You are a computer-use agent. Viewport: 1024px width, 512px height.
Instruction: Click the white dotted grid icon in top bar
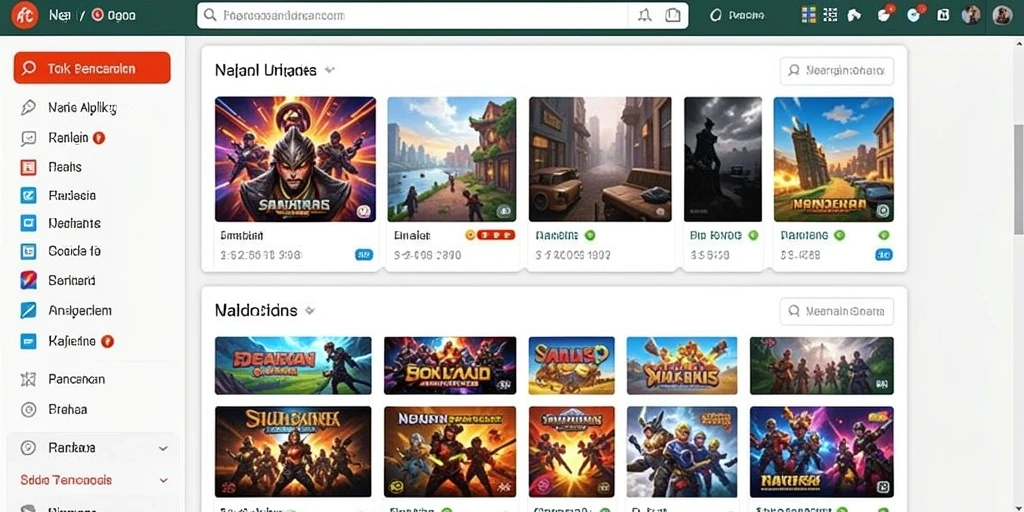point(830,15)
